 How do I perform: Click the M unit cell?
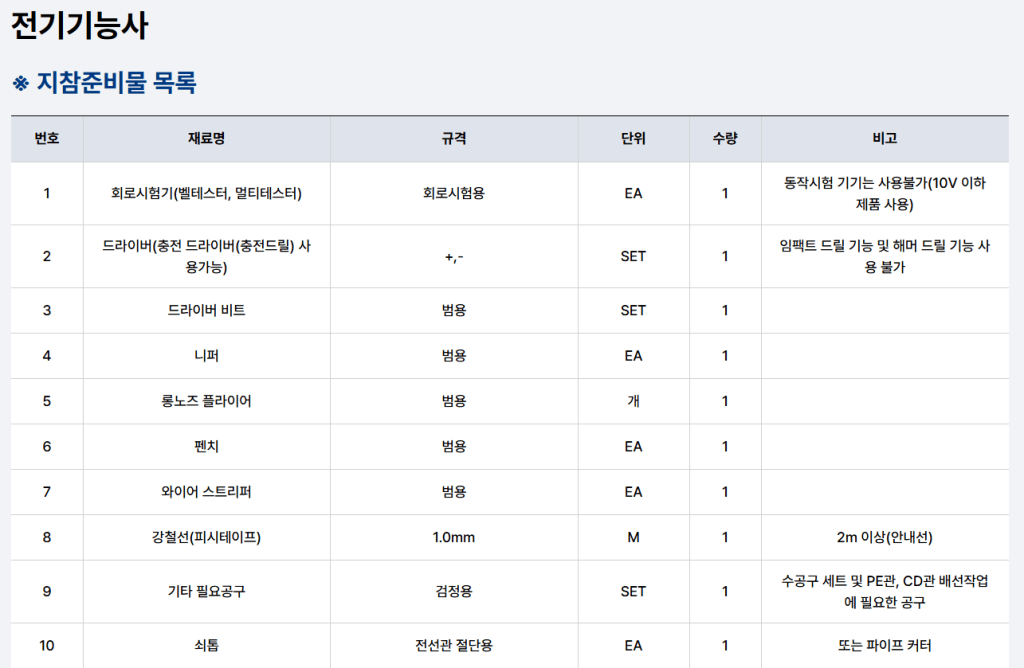tap(633, 537)
